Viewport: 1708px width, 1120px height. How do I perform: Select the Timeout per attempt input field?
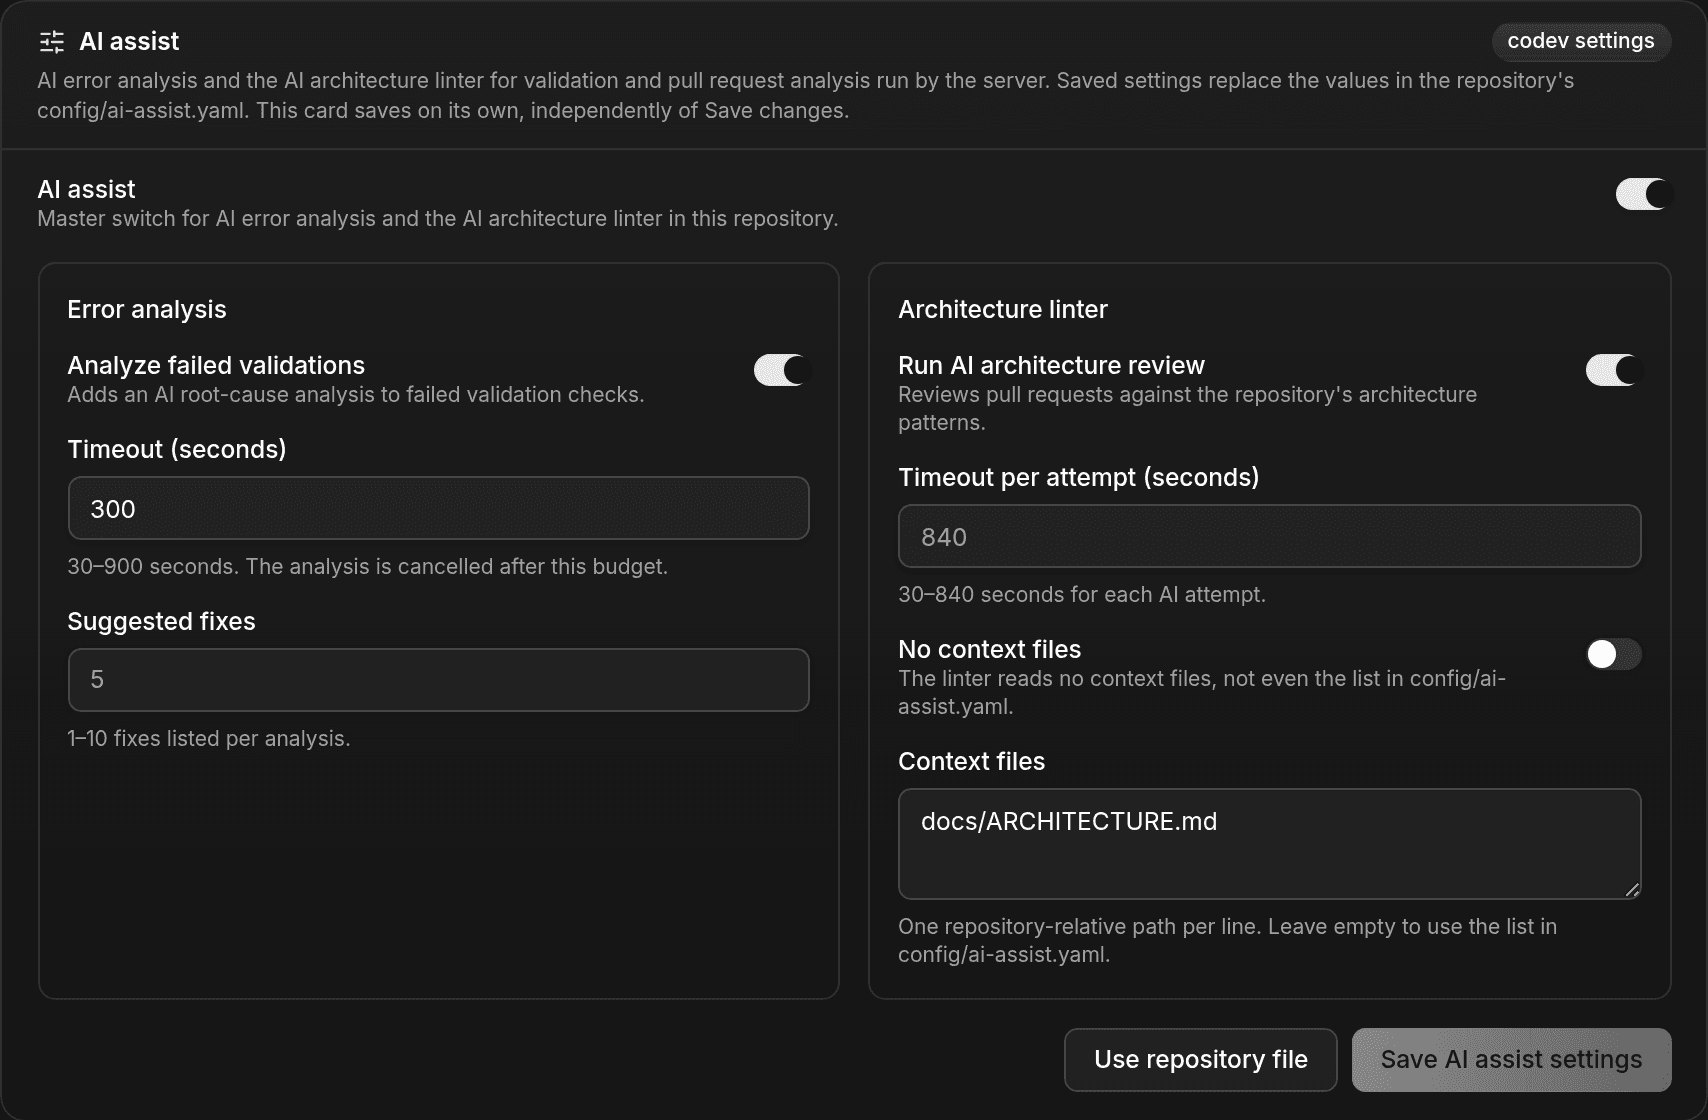(x=1269, y=536)
